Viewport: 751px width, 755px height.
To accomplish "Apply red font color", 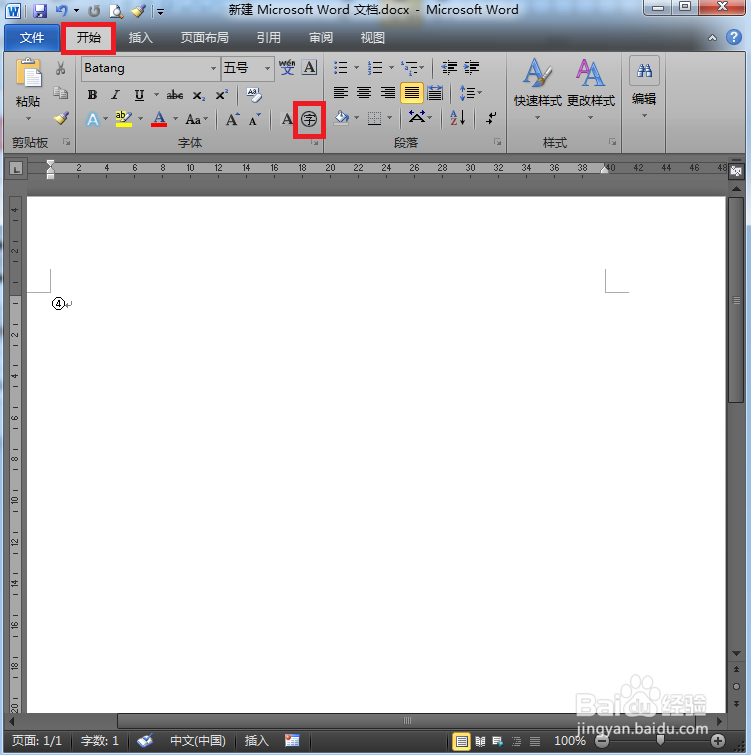I will tap(159, 119).
